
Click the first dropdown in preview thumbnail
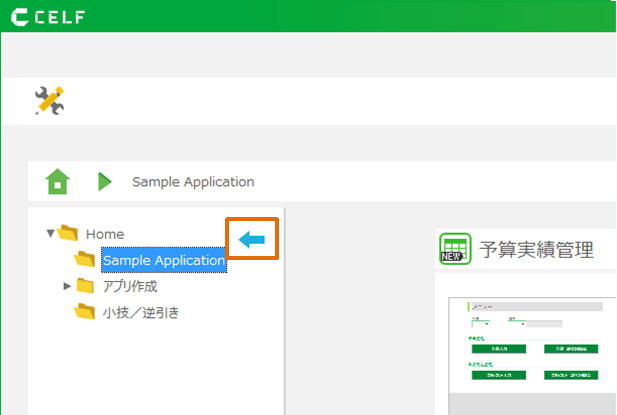(x=480, y=323)
